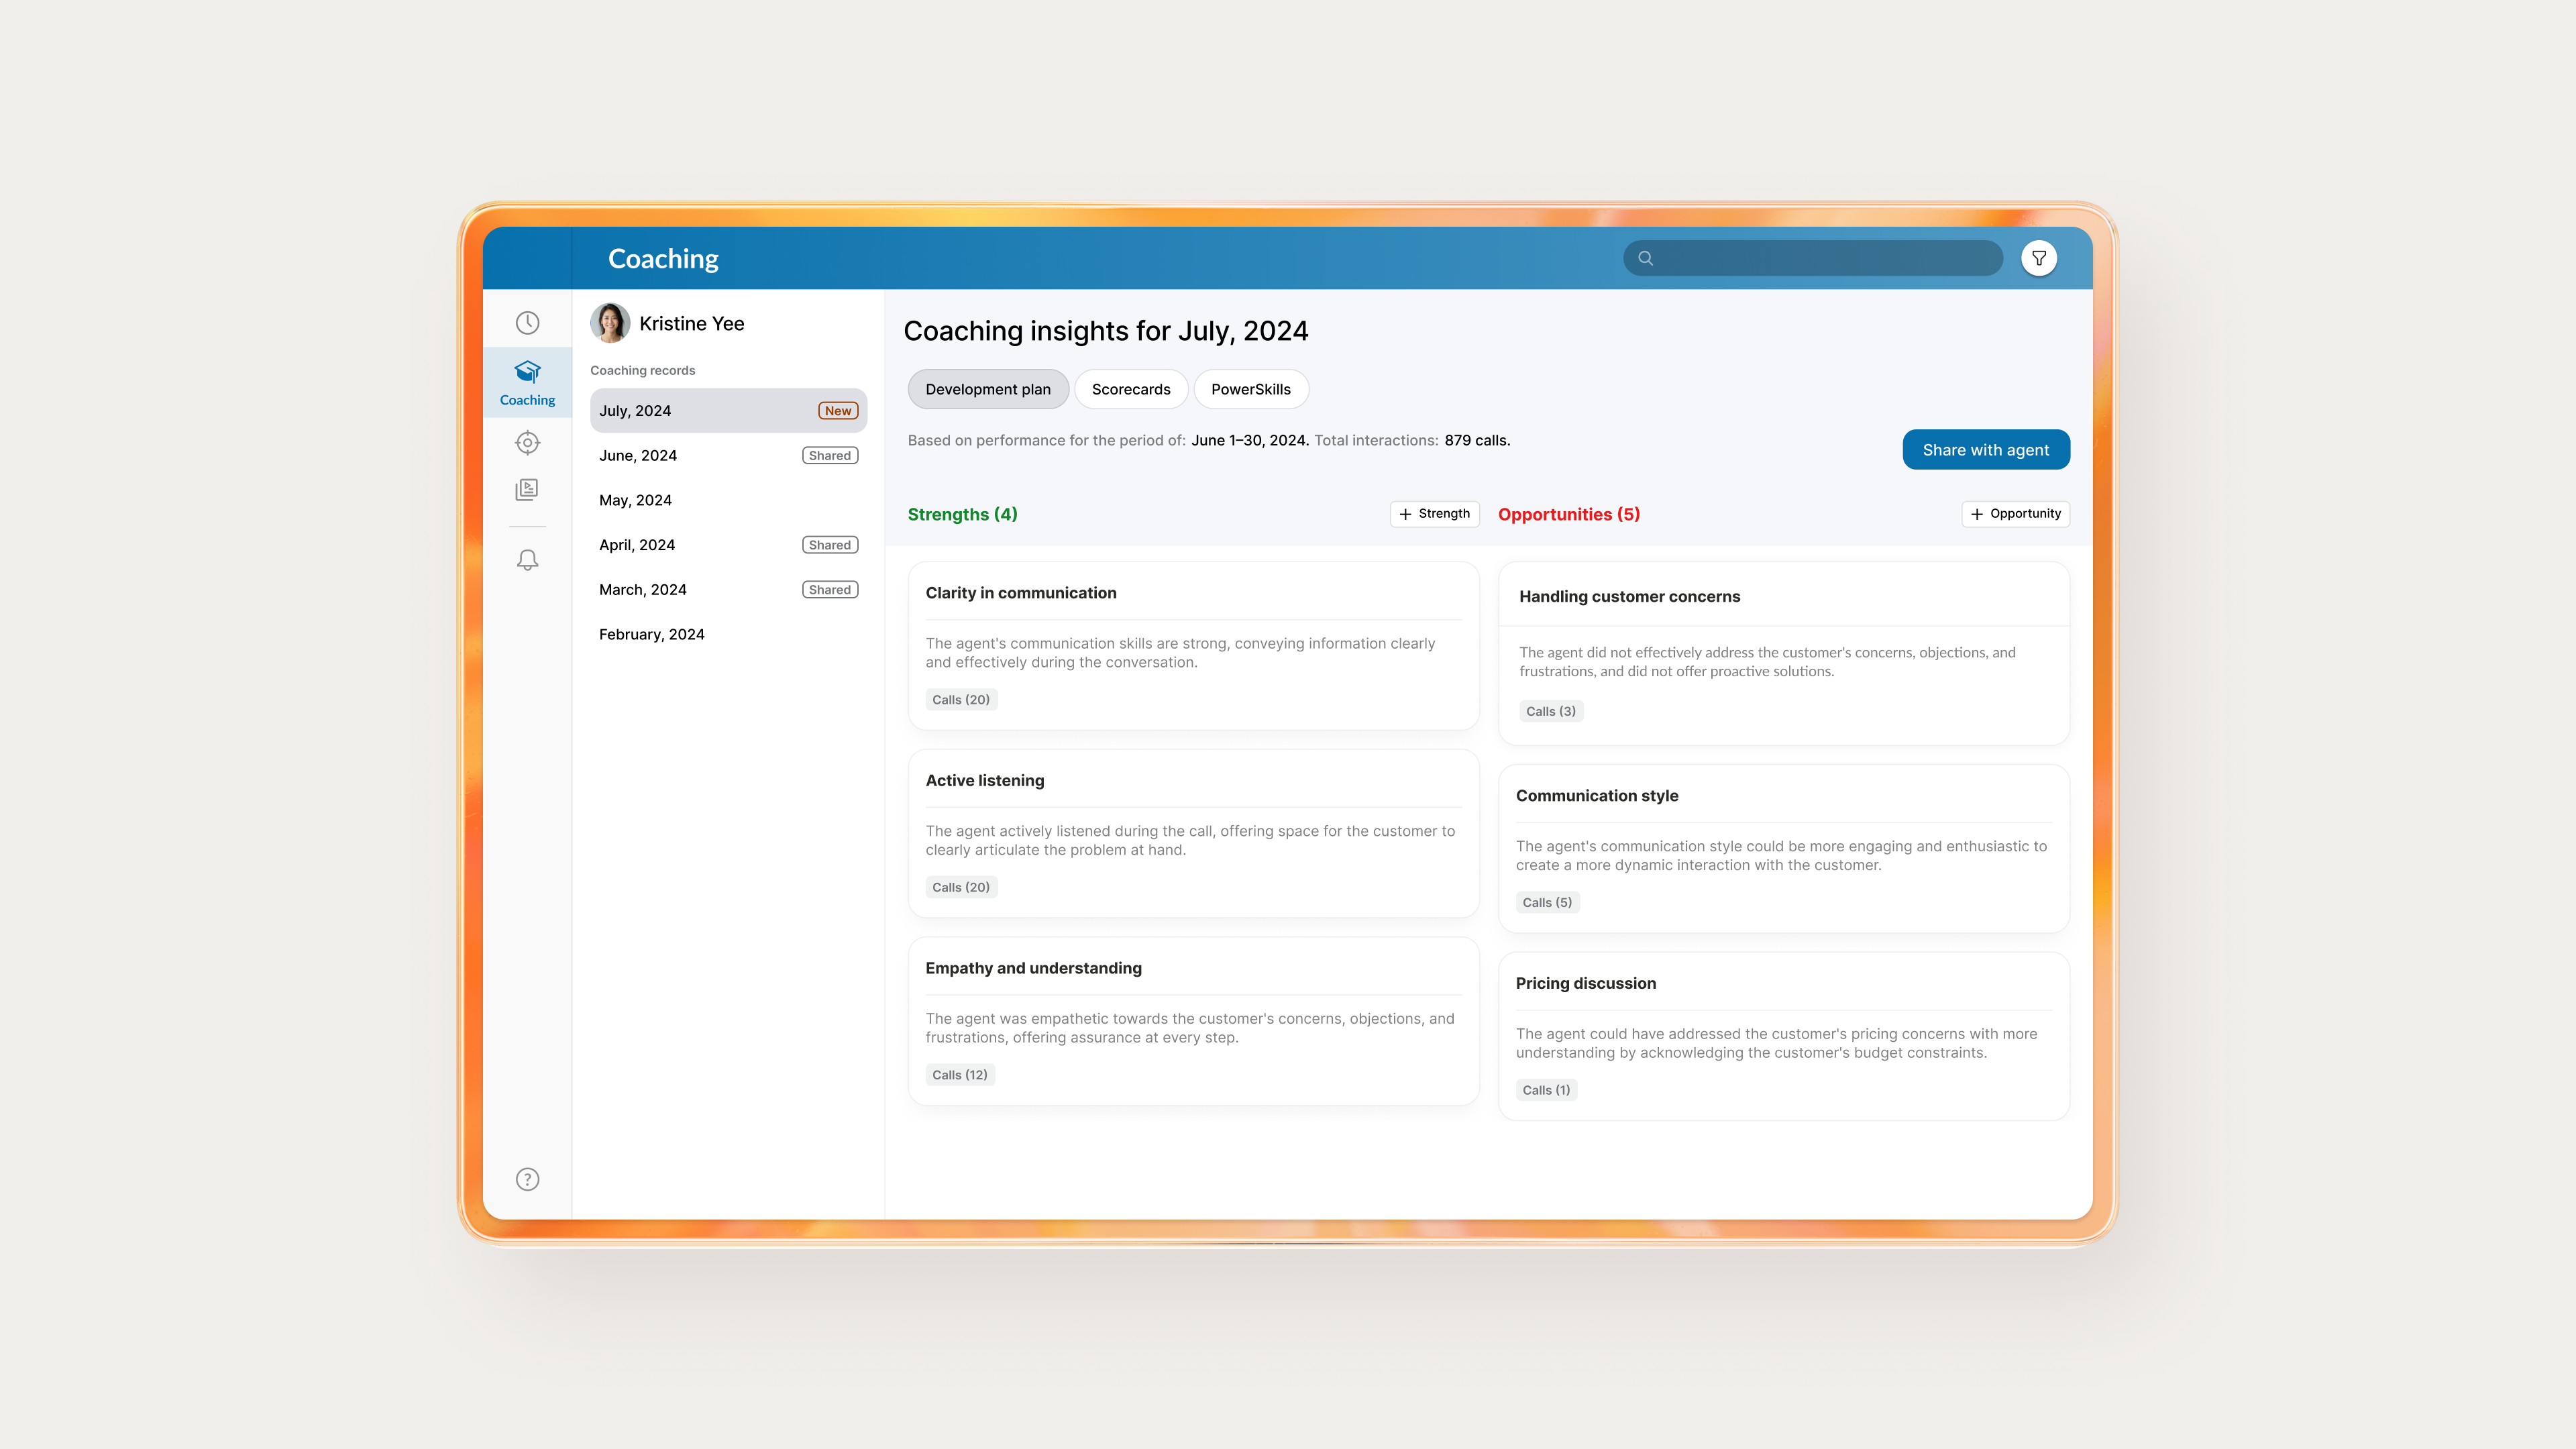Open Calls (20) under Clarity in communication
Screen dimensions: 2576x1449
960,700
